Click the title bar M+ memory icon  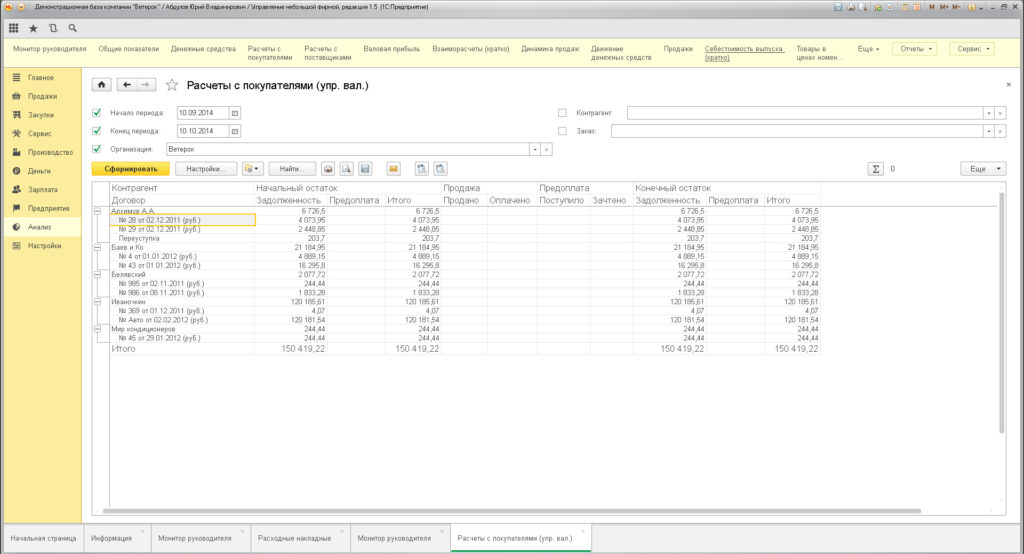coord(944,7)
